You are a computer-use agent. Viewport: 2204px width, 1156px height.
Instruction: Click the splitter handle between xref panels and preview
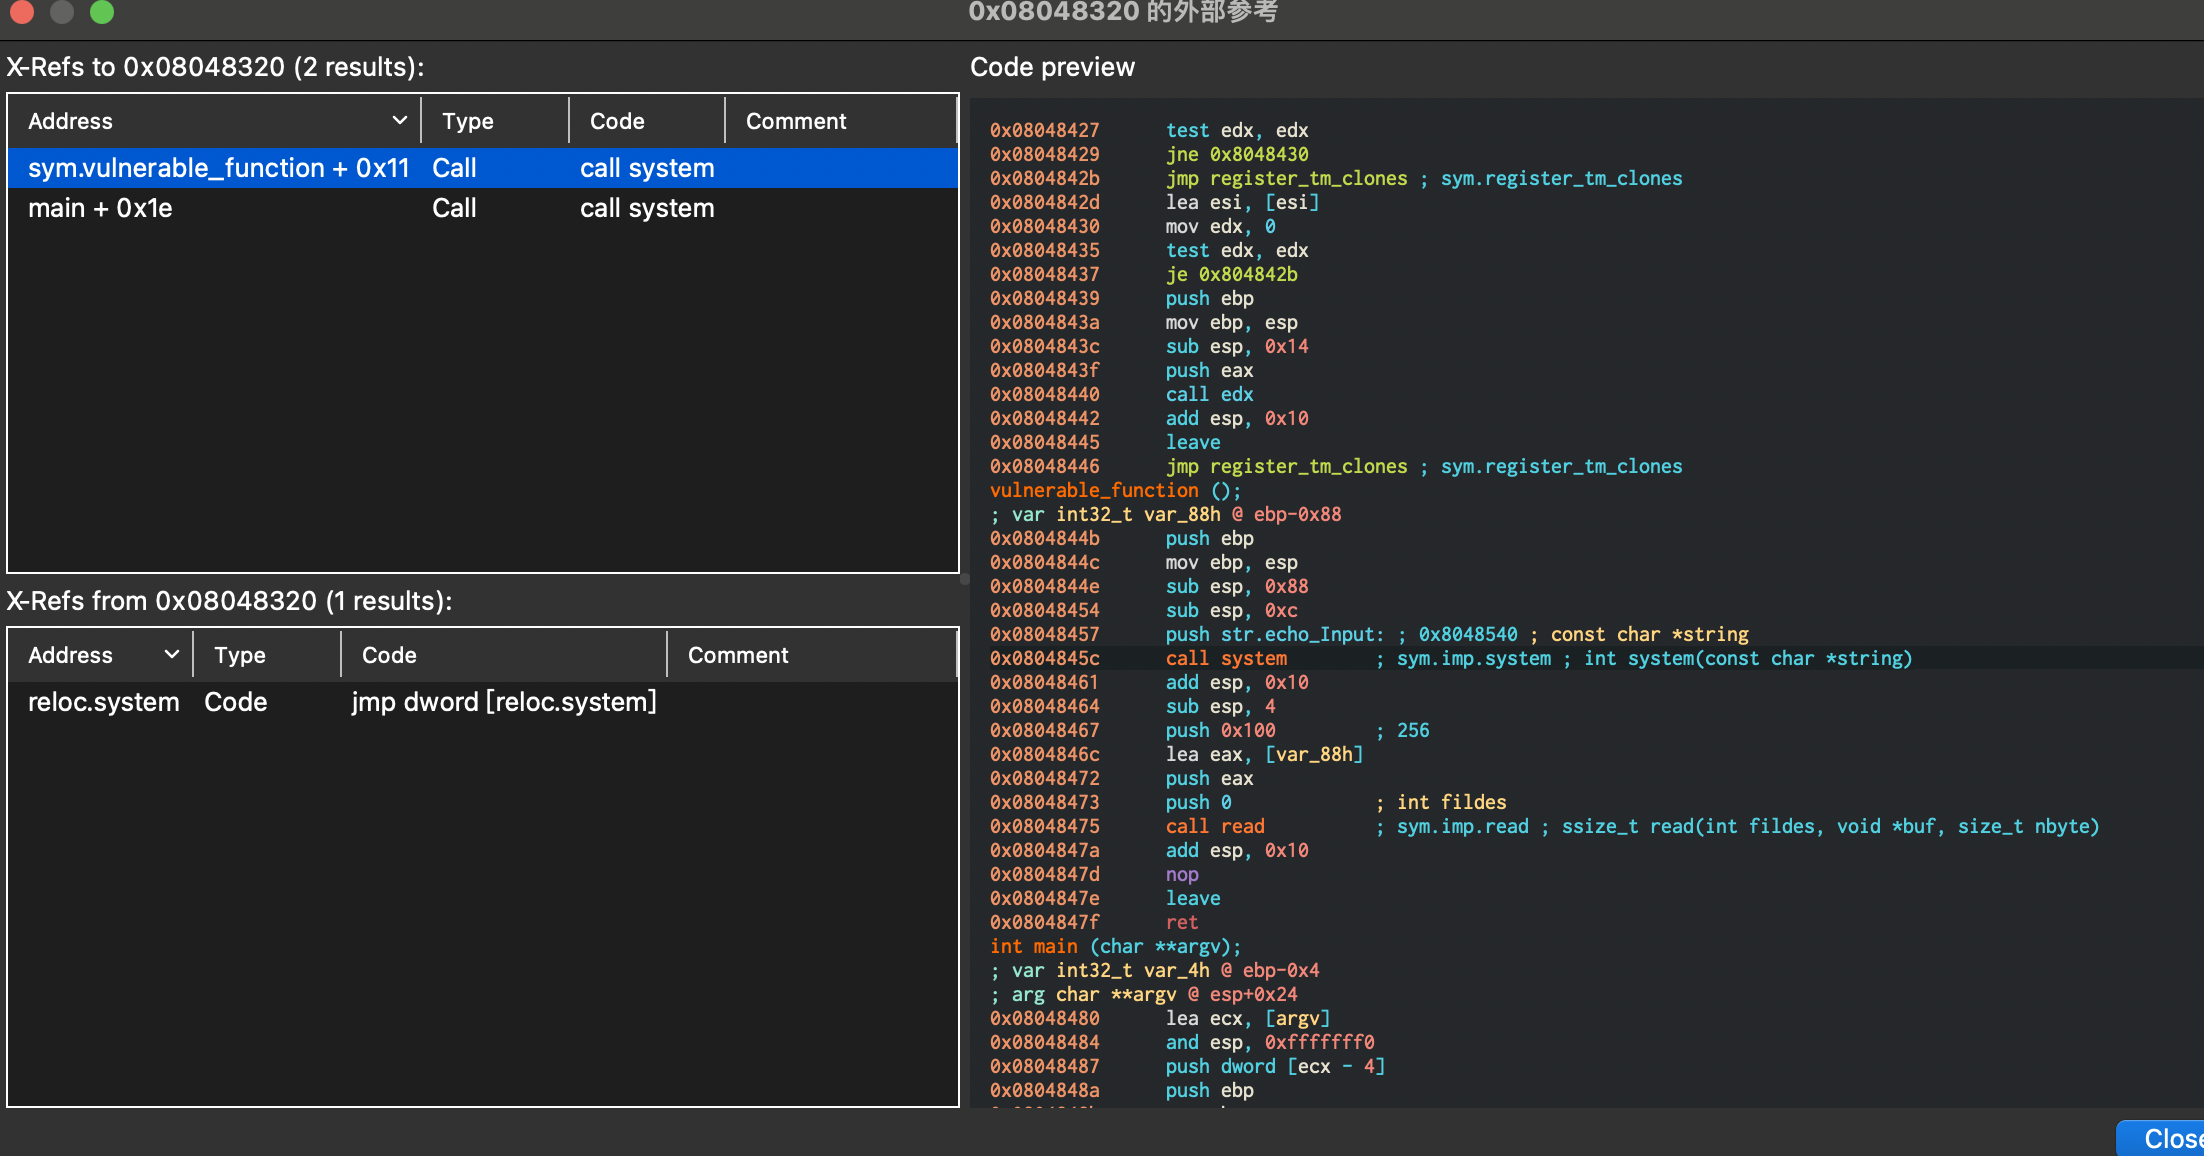(x=965, y=579)
